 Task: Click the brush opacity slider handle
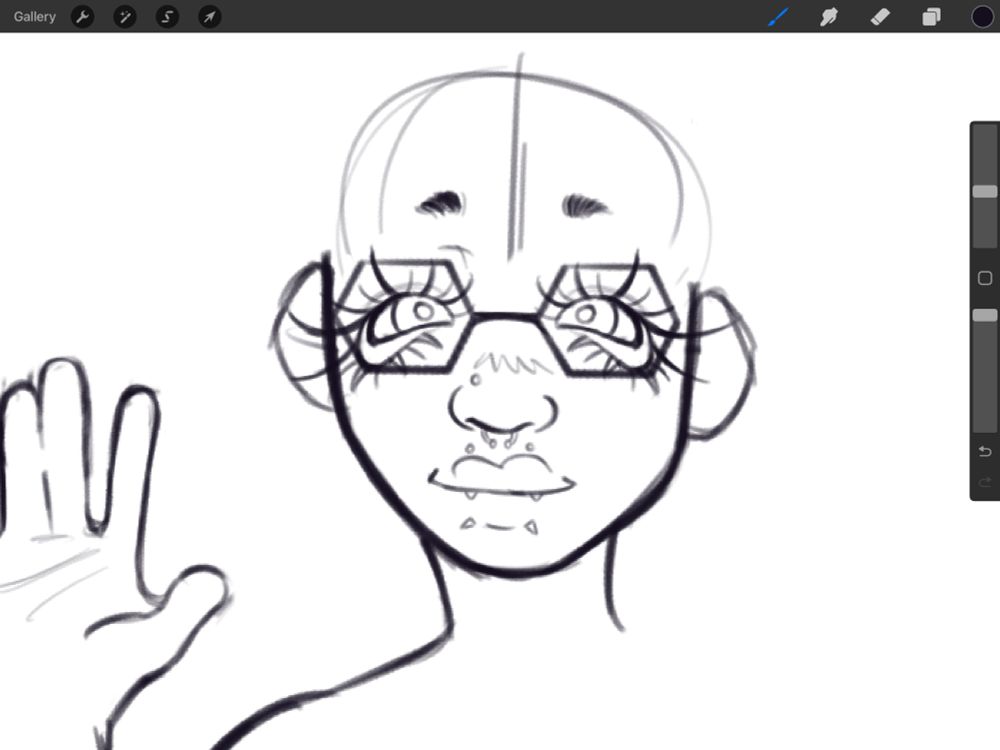[x=985, y=316]
